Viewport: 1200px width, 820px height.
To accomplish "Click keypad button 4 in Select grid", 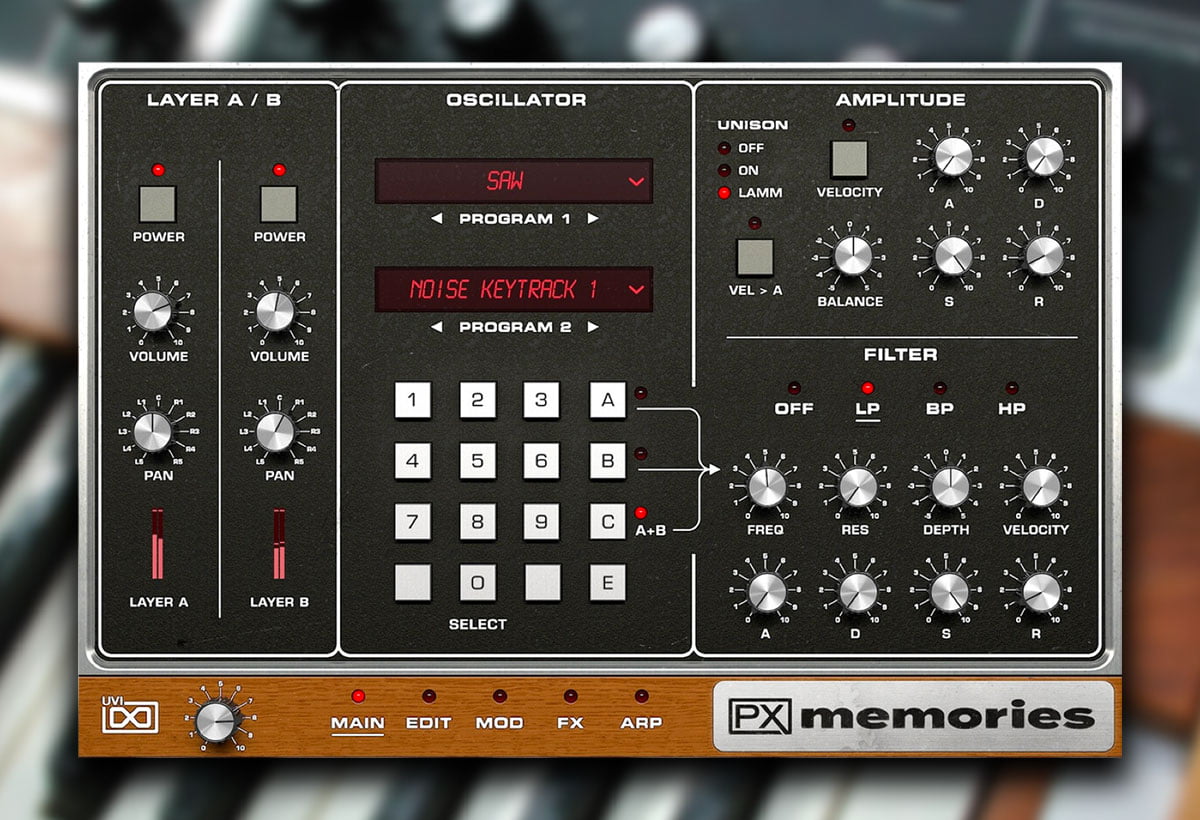I will click(x=413, y=462).
